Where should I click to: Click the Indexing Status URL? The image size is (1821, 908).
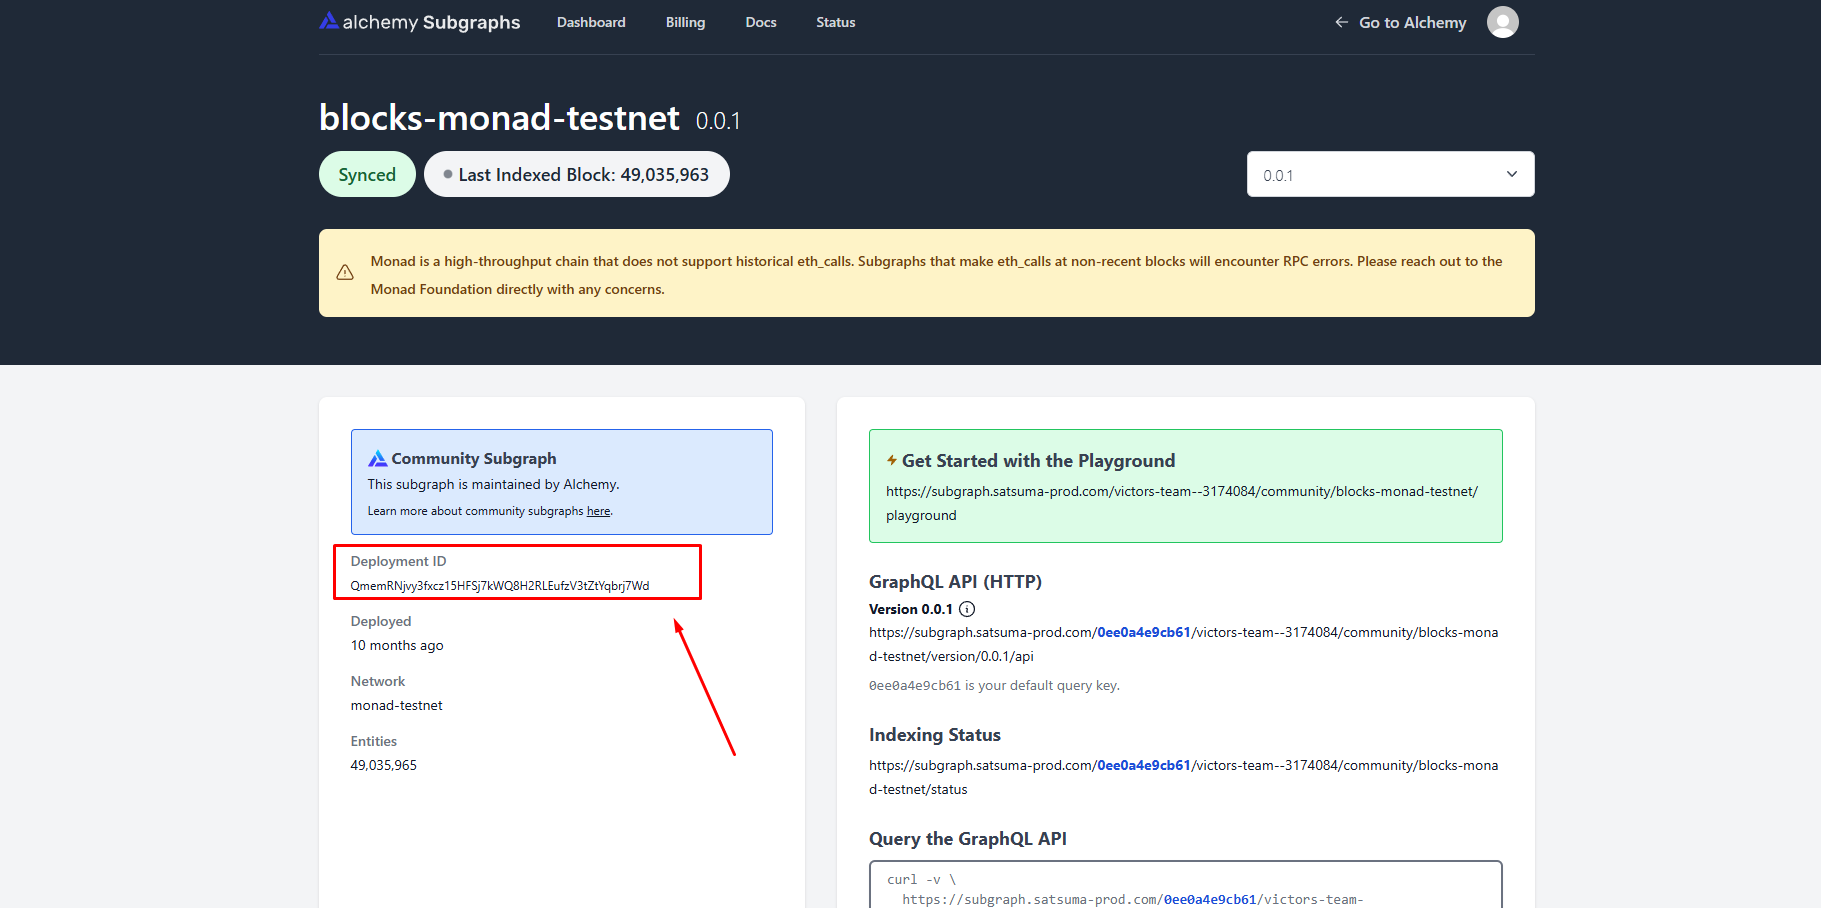(x=1183, y=777)
